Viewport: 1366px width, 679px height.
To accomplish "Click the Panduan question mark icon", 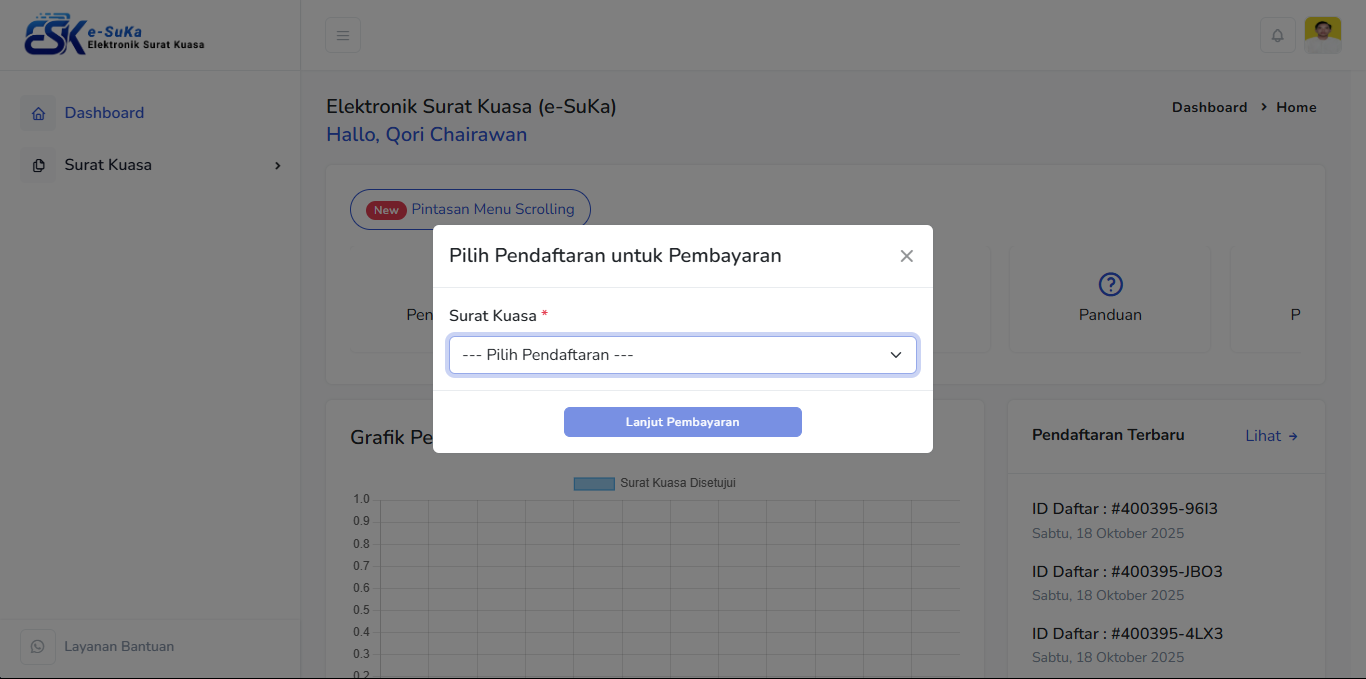I will pos(1110,284).
